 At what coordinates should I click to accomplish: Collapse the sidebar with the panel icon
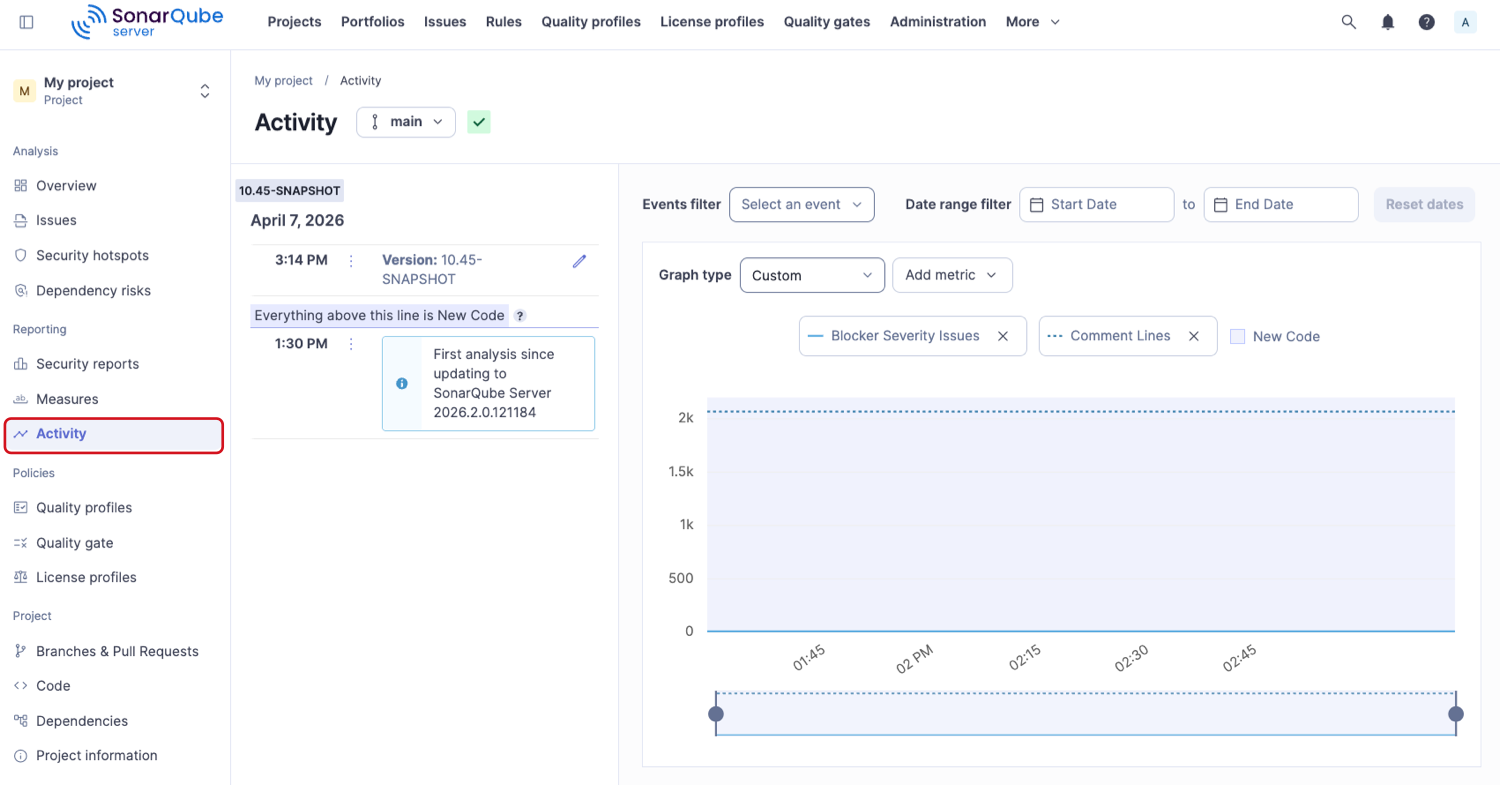[27, 22]
